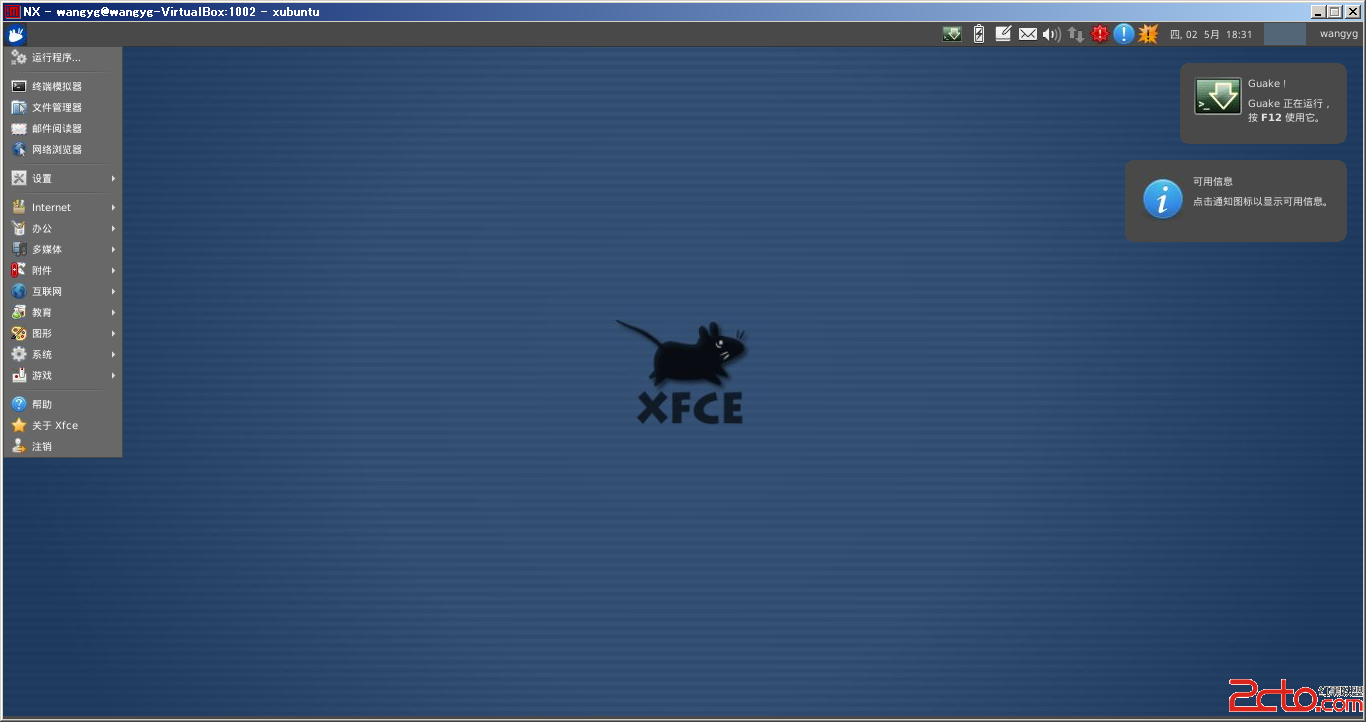Expand the 游戏 games submenu

pyautogui.click(x=62, y=376)
